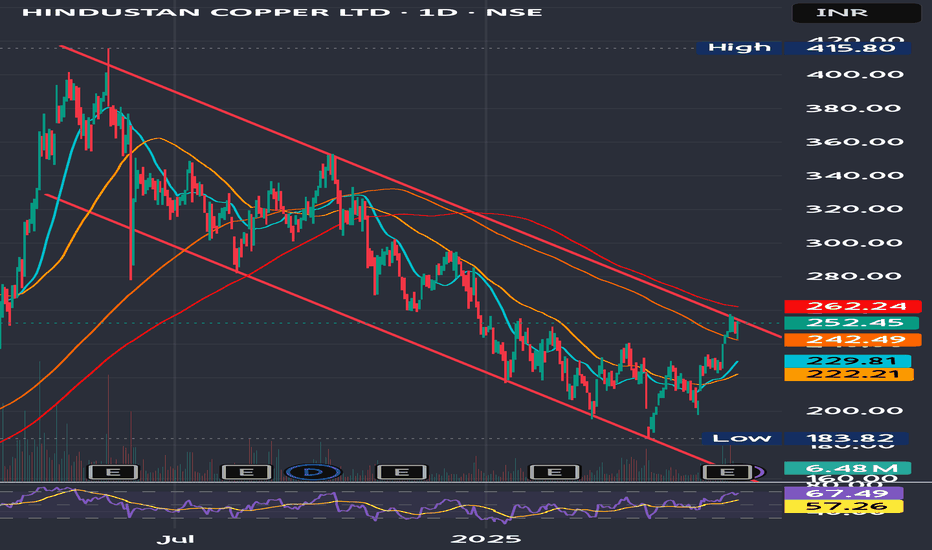Click the HINDUSTAN COPPER LTD chart title
Image resolution: width=932 pixels, height=550 pixels.
click(x=282, y=12)
